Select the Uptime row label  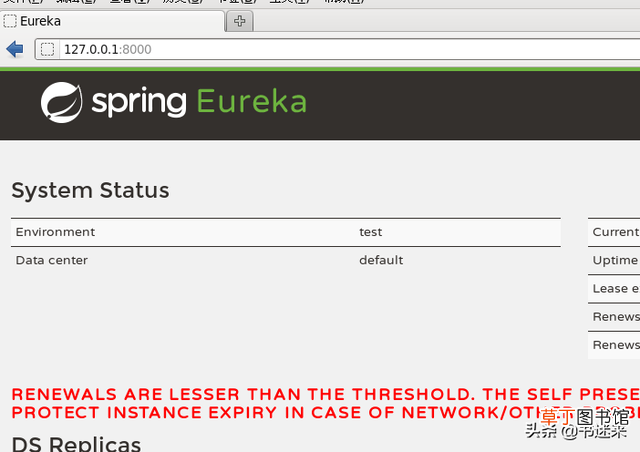coord(615,261)
